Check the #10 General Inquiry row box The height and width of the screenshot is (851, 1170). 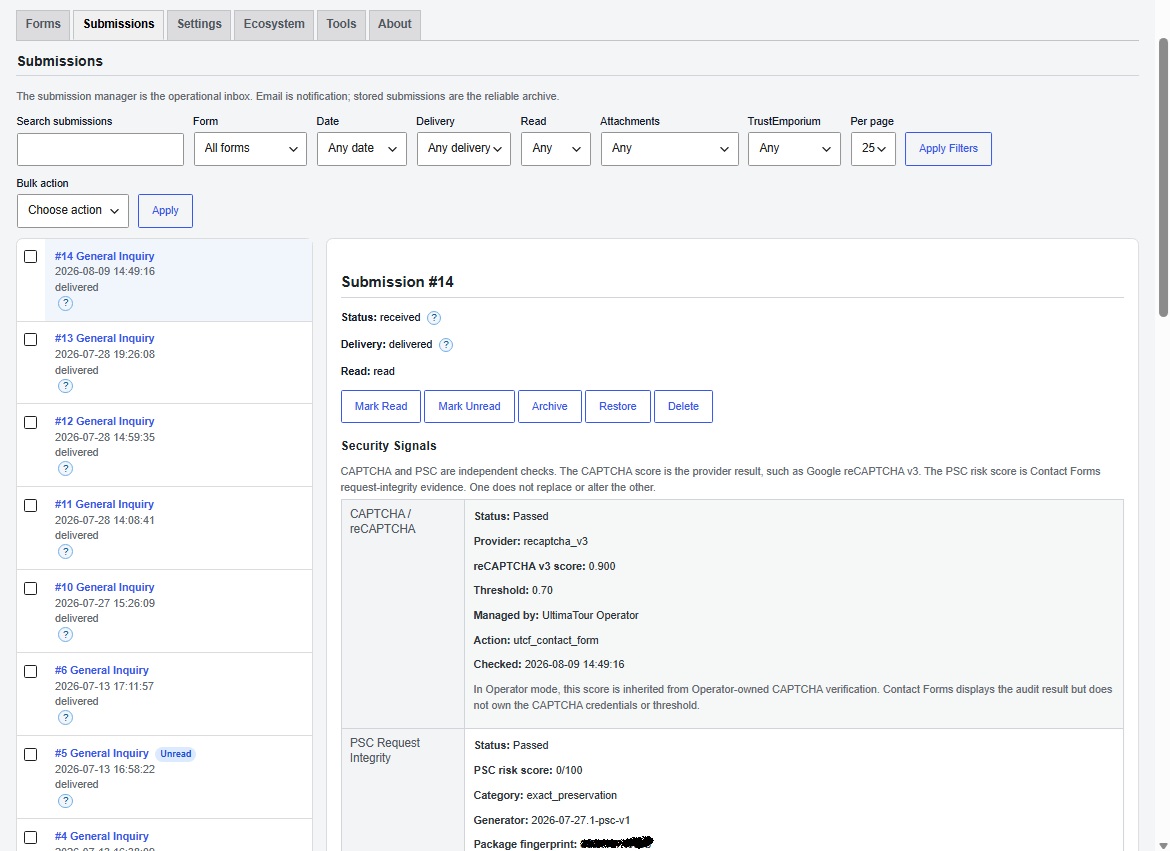point(31,588)
